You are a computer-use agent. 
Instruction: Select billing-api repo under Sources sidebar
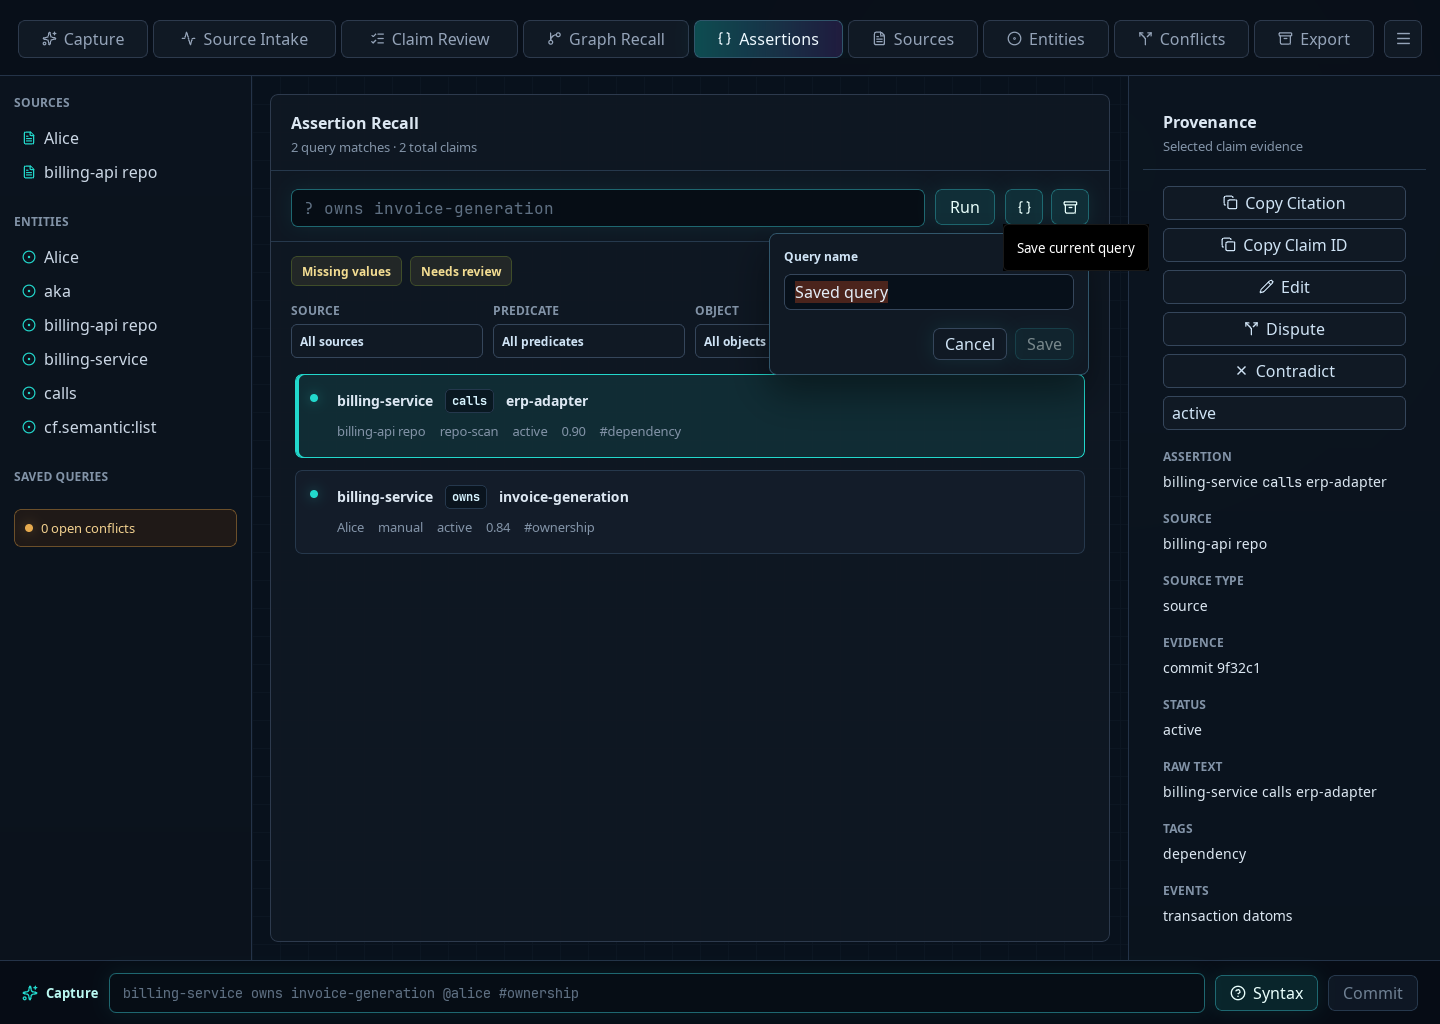tap(125, 172)
